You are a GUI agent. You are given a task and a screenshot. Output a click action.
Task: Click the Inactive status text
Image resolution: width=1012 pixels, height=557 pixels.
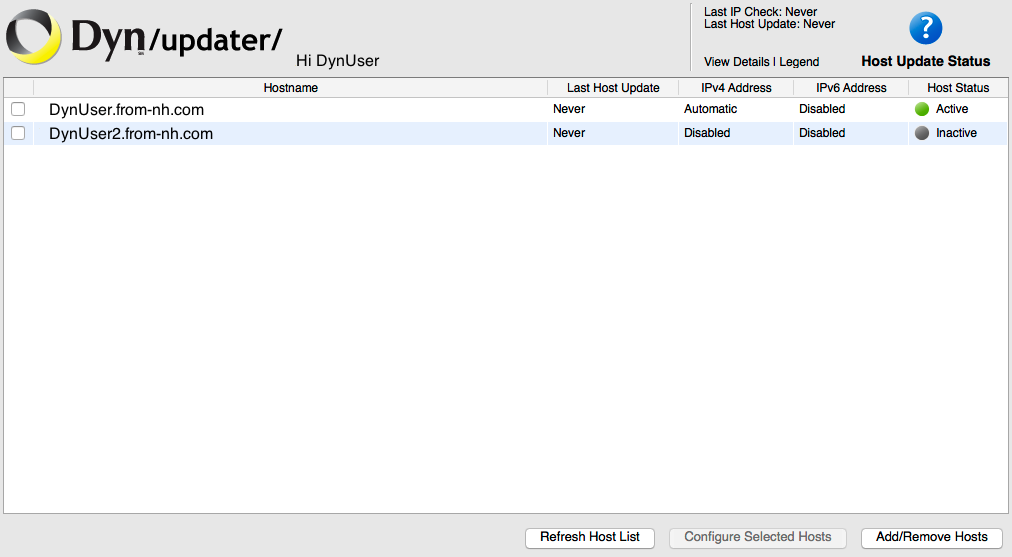(956, 133)
